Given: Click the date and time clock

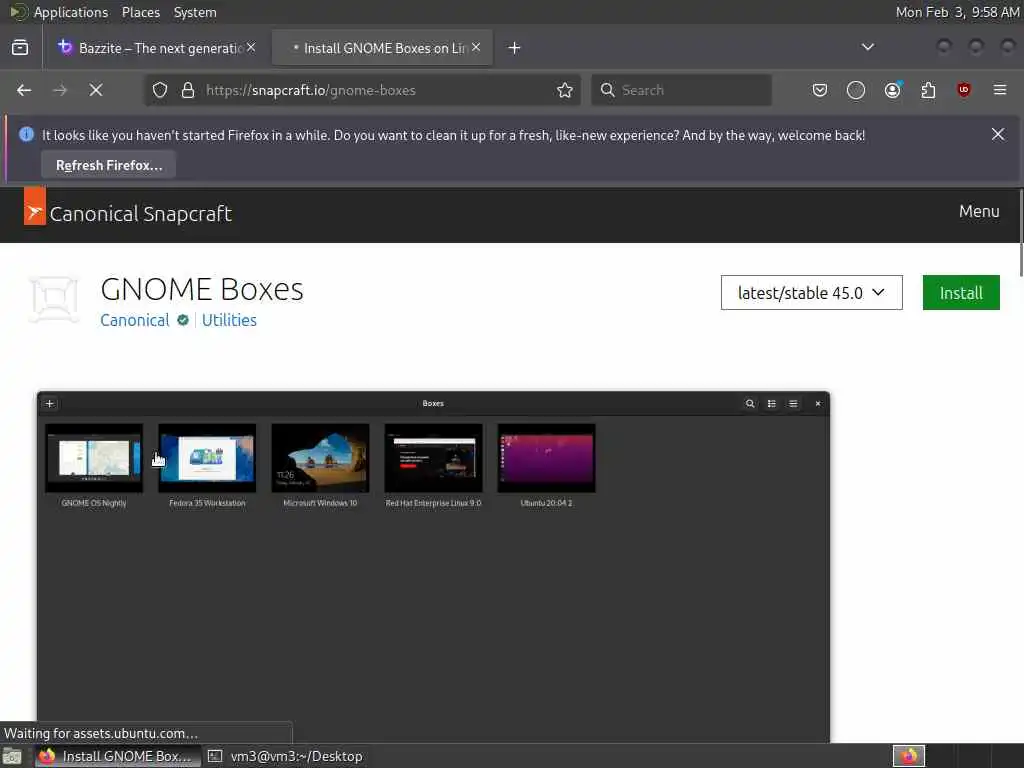Looking at the screenshot, I should pos(957,12).
